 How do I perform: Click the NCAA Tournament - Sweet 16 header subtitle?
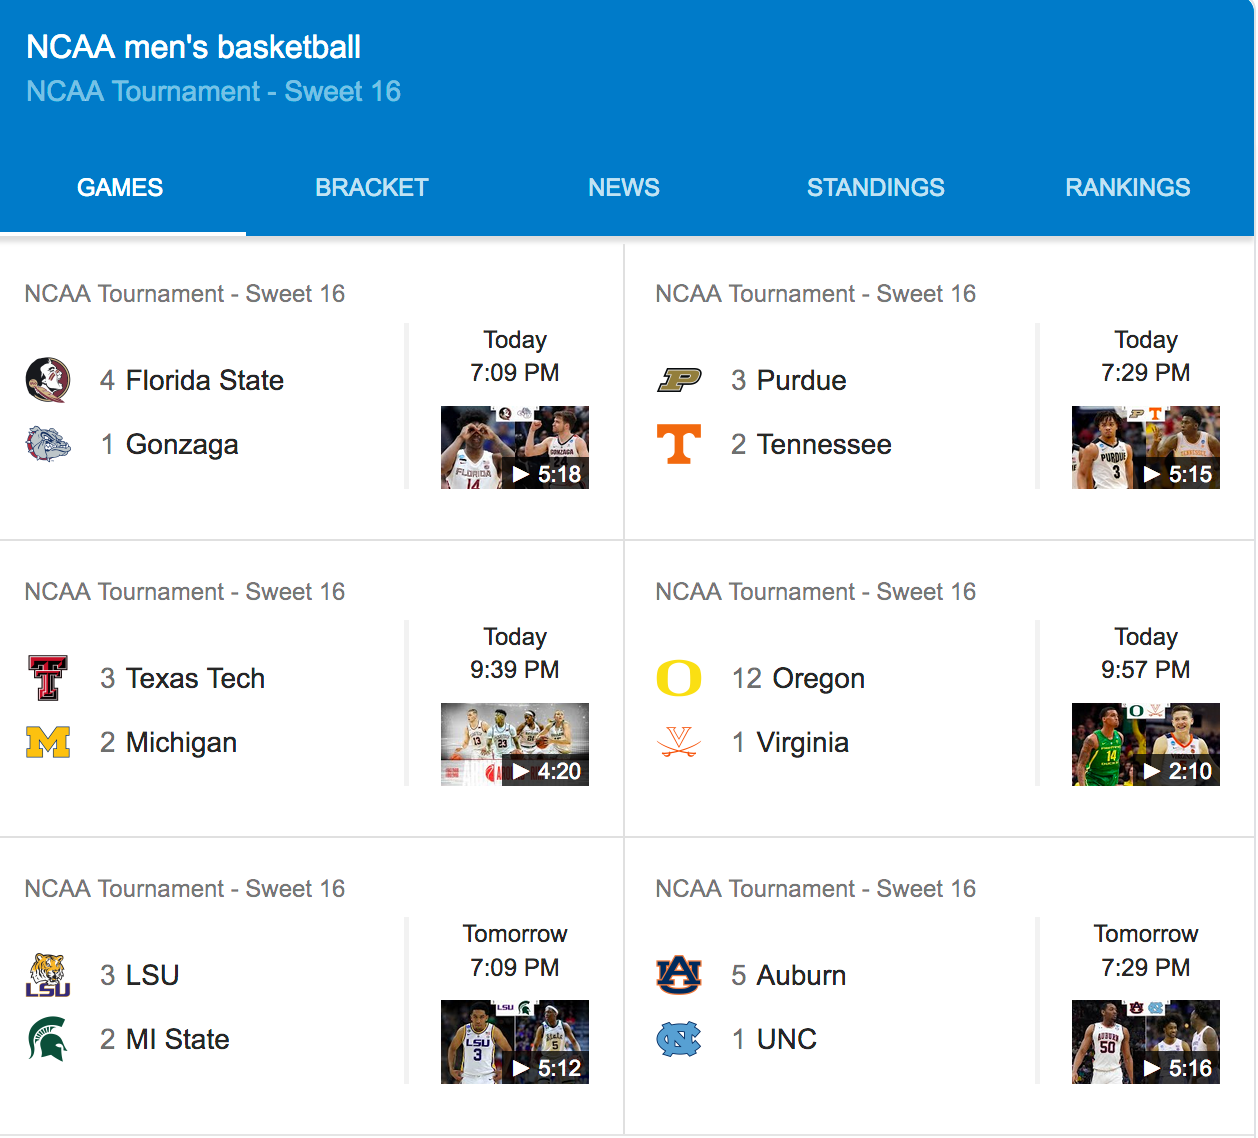pos(213,91)
